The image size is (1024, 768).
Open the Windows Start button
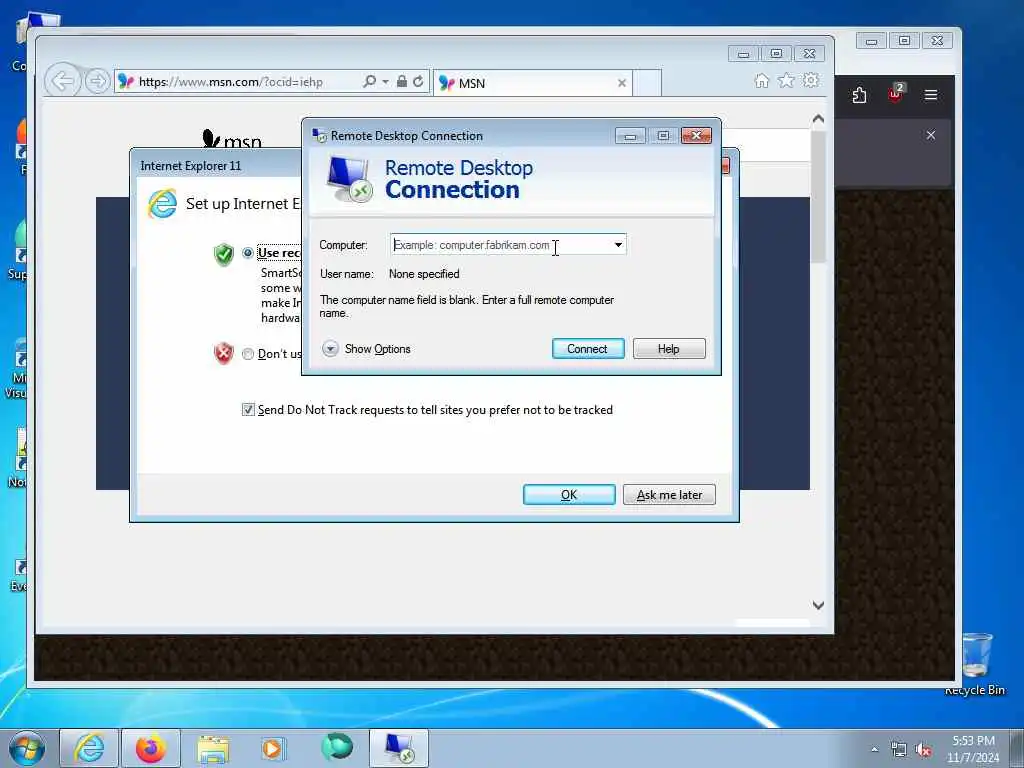(27, 748)
